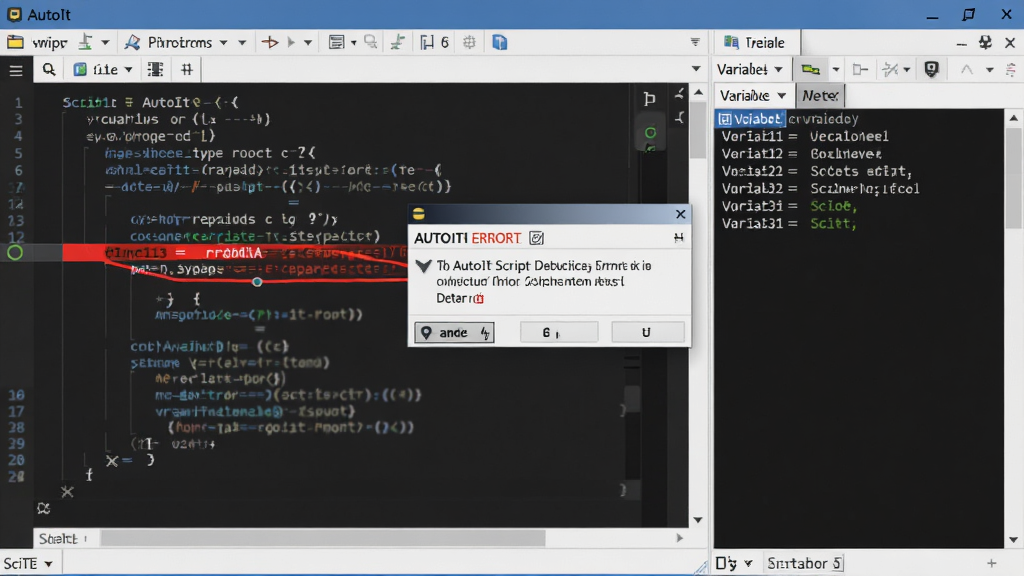
Task: Switch to the Treiale tab
Action: point(755,42)
